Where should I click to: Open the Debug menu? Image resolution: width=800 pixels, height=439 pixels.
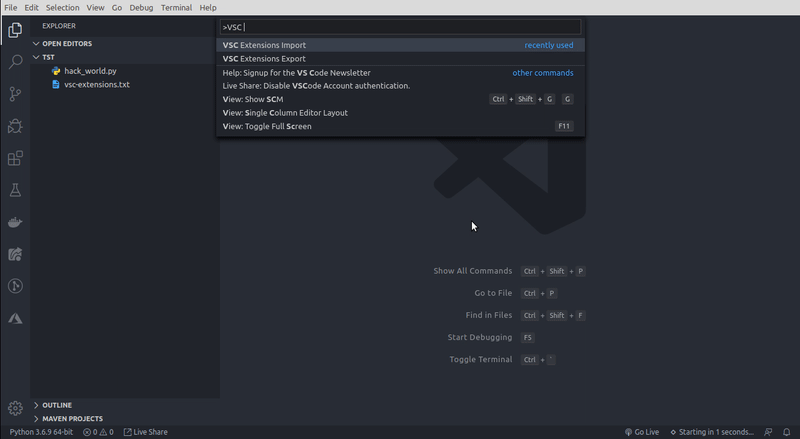click(141, 8)
